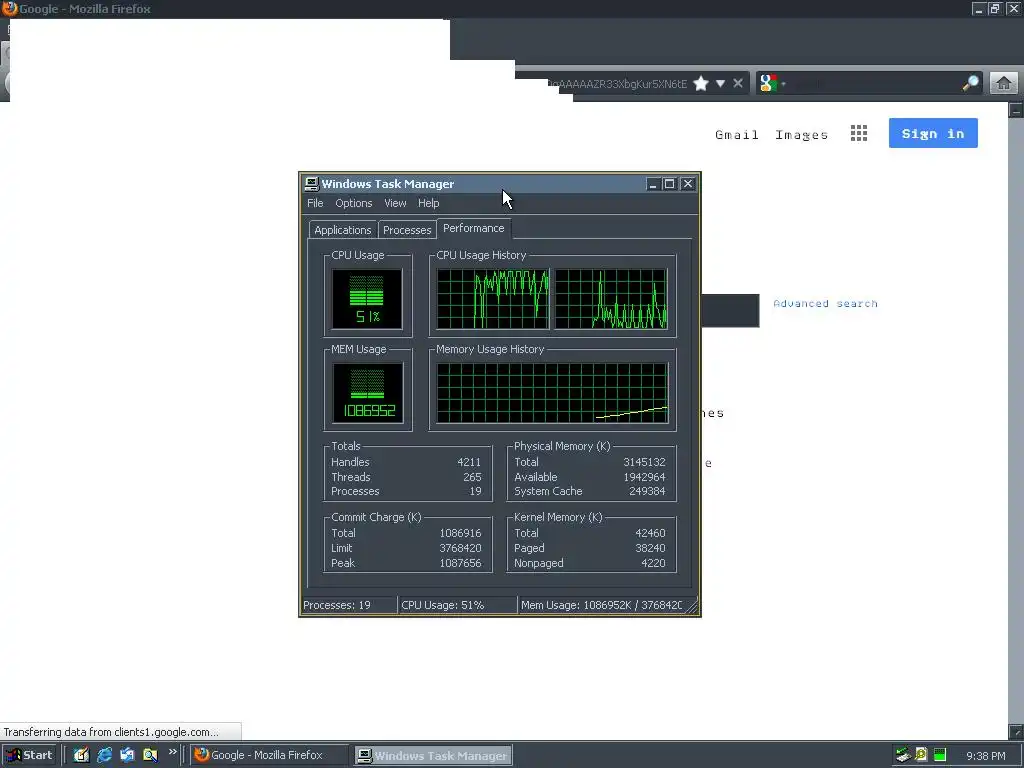Click the yellow magnifier document tray icon

coord(921,755)
